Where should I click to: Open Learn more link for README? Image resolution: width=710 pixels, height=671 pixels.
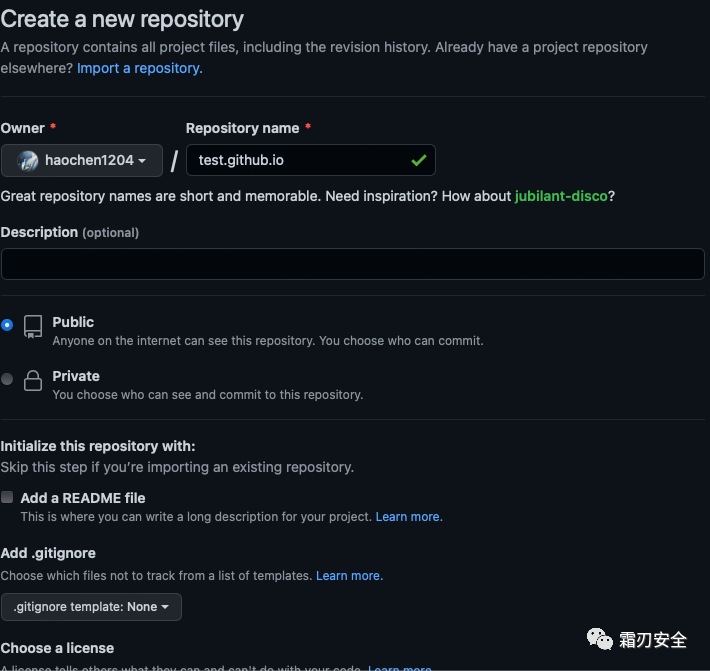408,517
